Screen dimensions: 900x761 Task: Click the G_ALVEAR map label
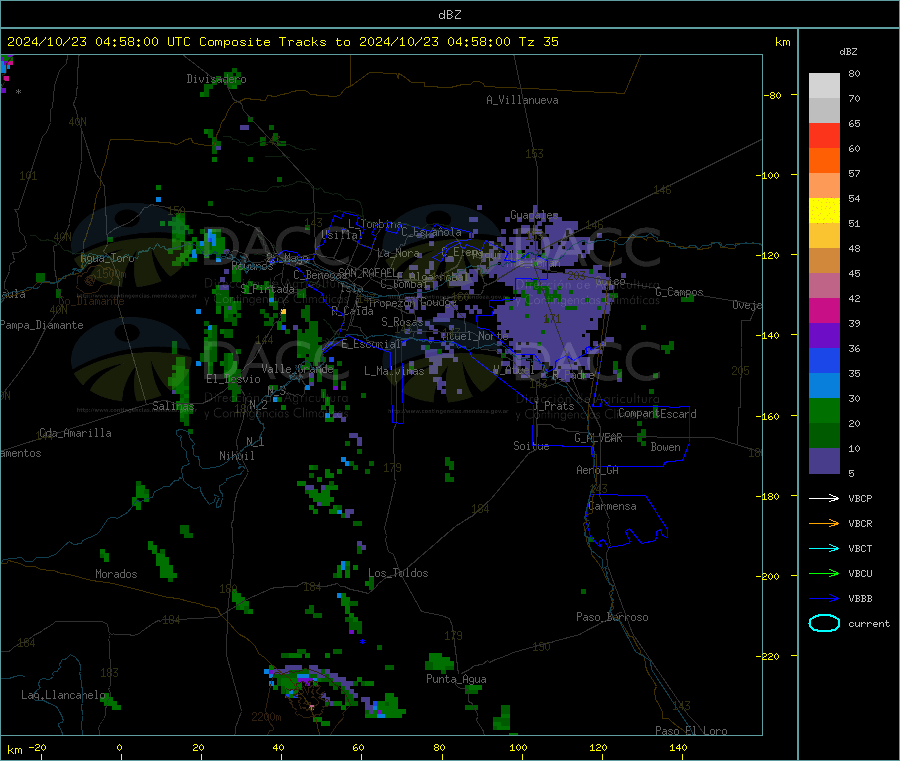pos(598,438)
